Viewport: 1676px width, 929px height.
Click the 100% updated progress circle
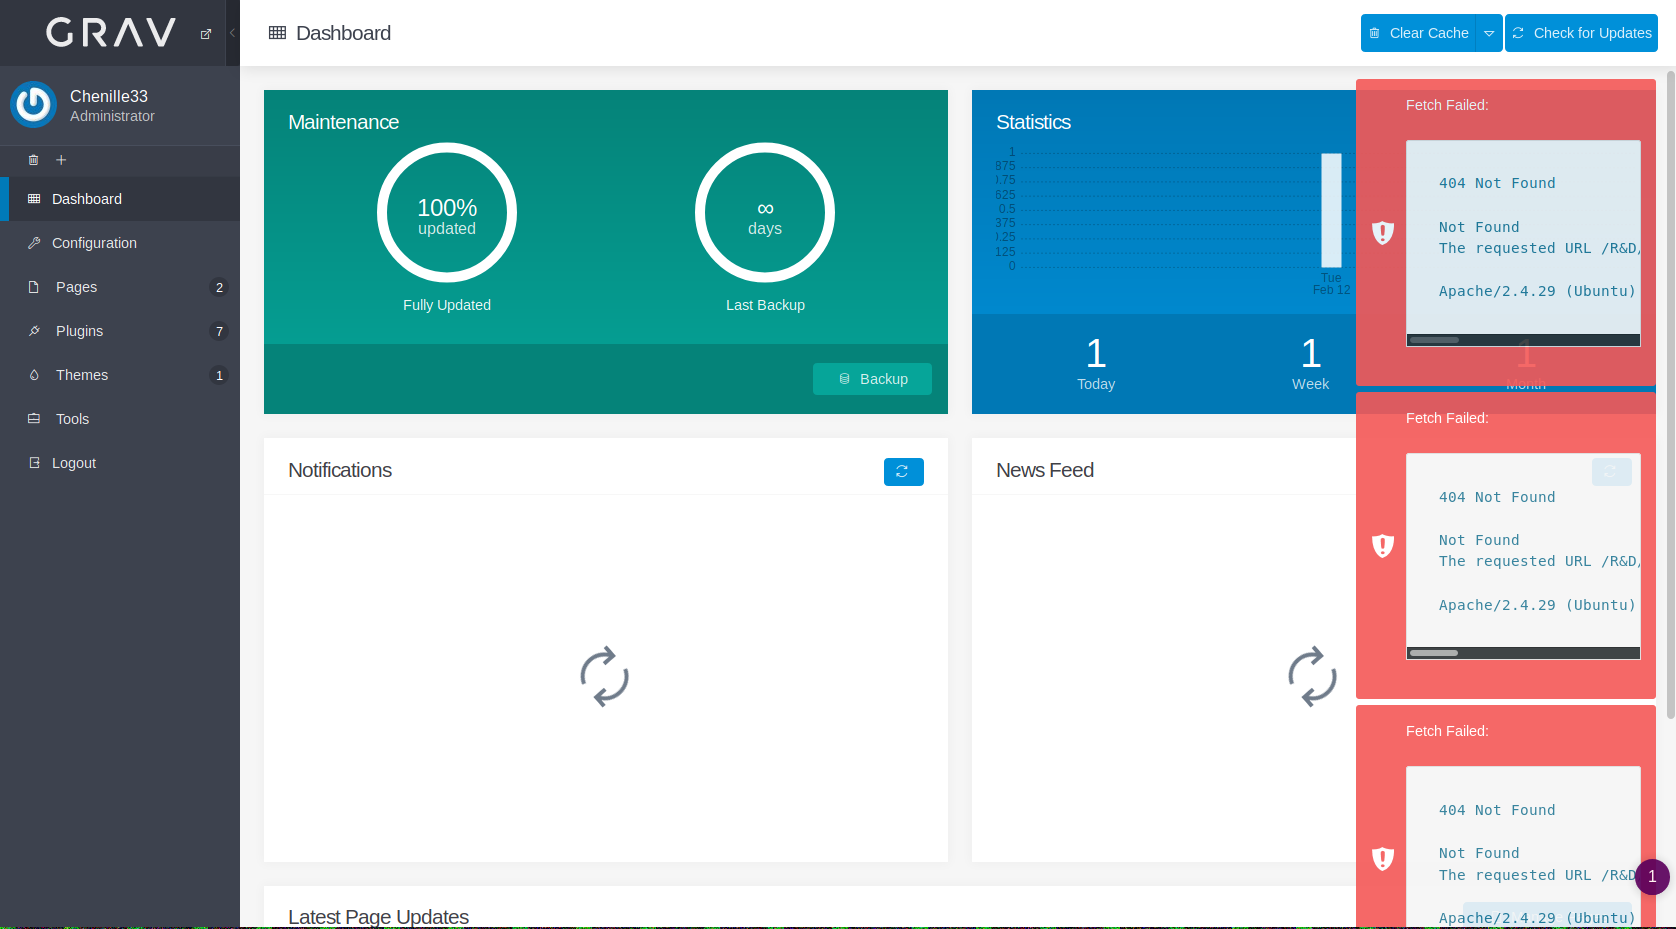447,213
